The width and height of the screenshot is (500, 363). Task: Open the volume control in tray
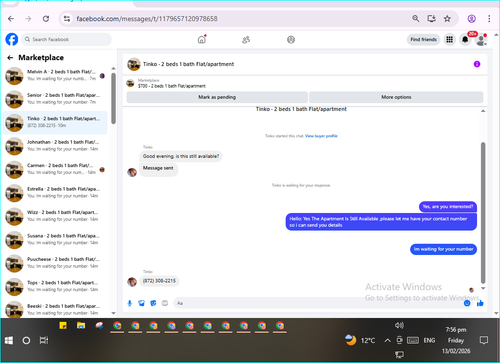tap(399, 325)
